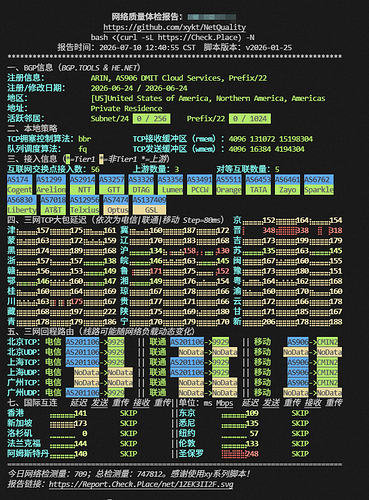Click the AS3320 DTAG badge
This screenshot has width=369, height=500.
point(141,184)
